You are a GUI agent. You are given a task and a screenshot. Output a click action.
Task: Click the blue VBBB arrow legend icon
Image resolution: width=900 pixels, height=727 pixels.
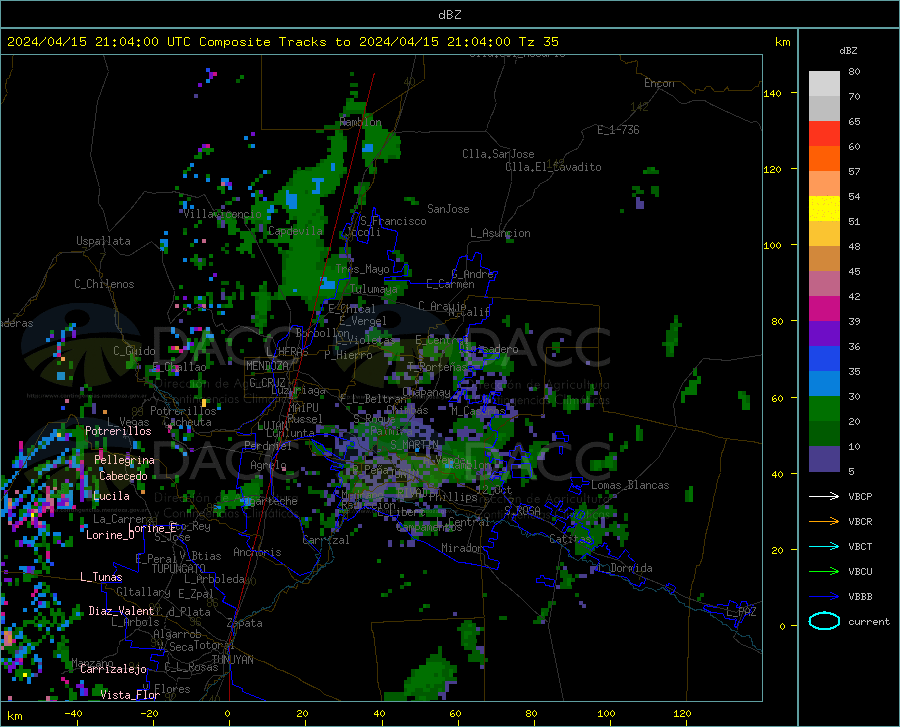[824, 597]
